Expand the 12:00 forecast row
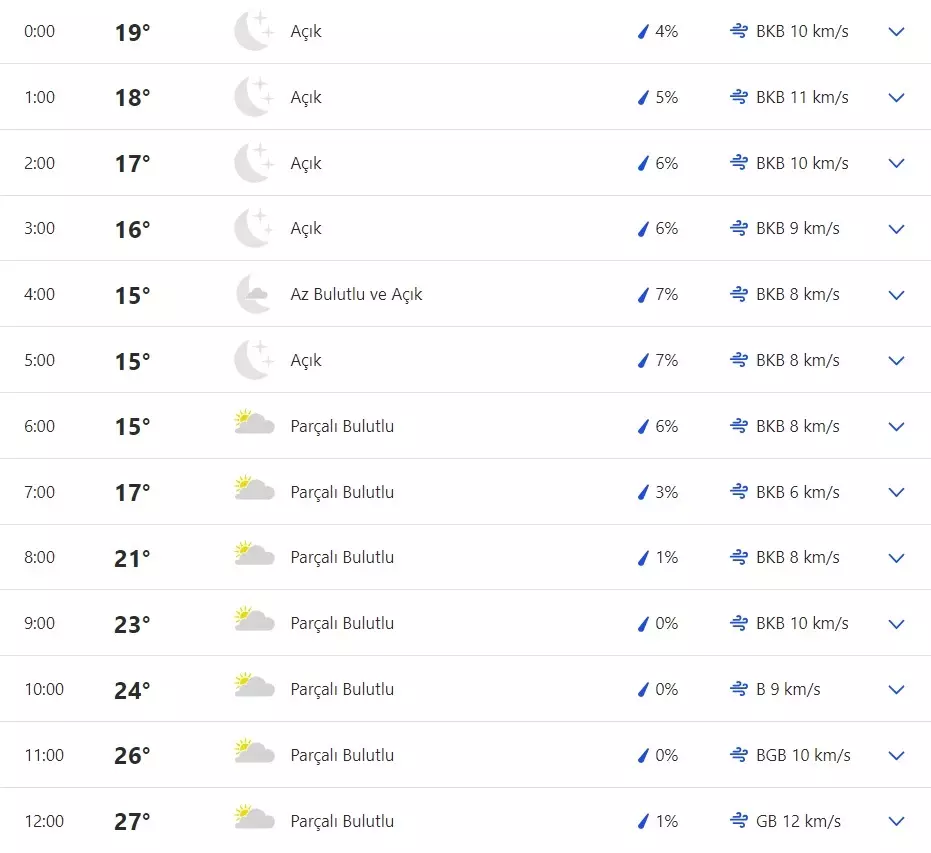Image resolution: width=931 pixels, height=853 pixels. (896, 821)
